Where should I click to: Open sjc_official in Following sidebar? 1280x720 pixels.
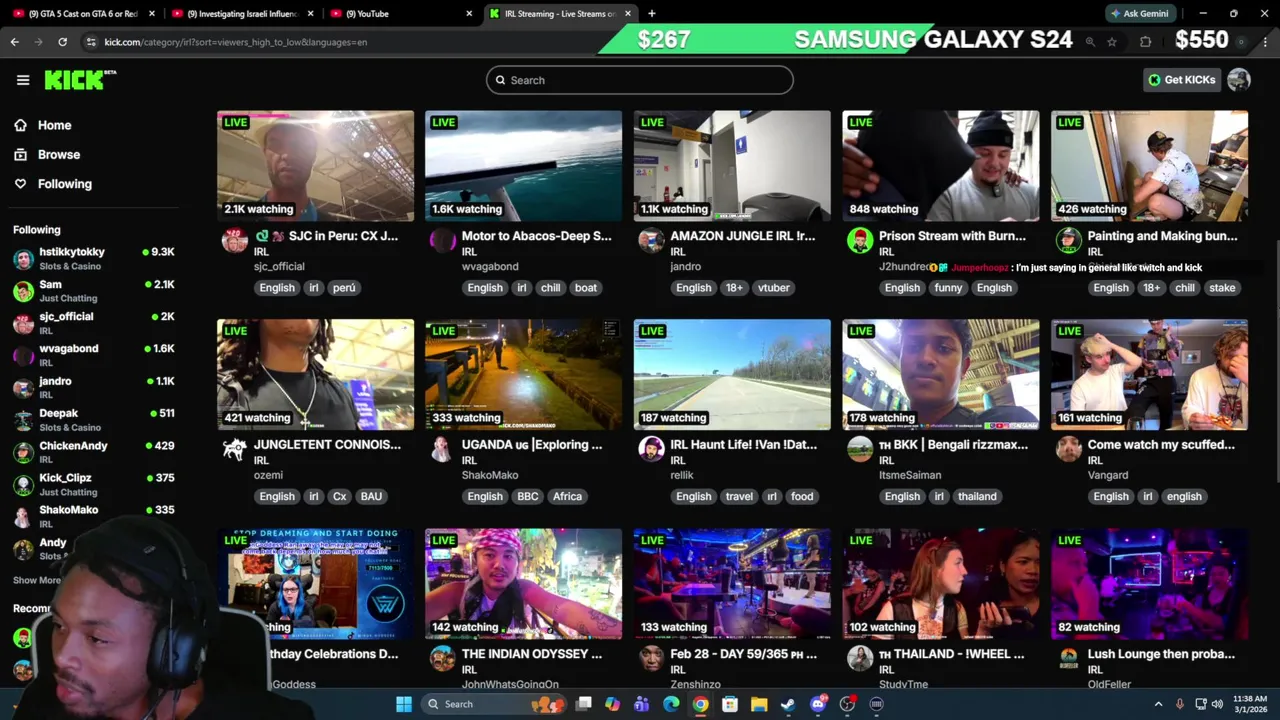point(94,322)
